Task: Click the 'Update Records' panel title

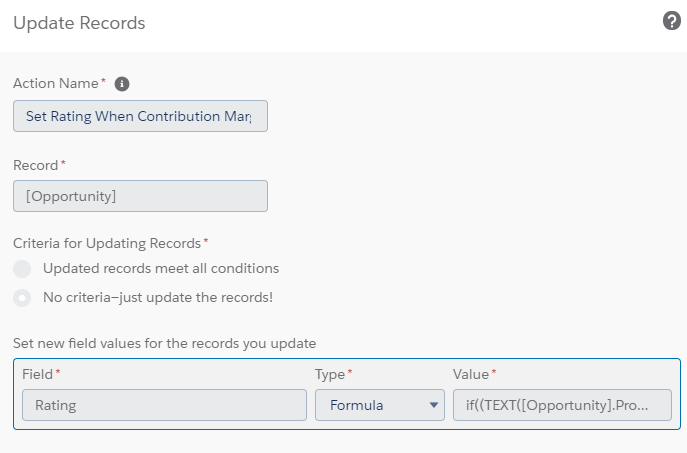Action: [79, 23]
